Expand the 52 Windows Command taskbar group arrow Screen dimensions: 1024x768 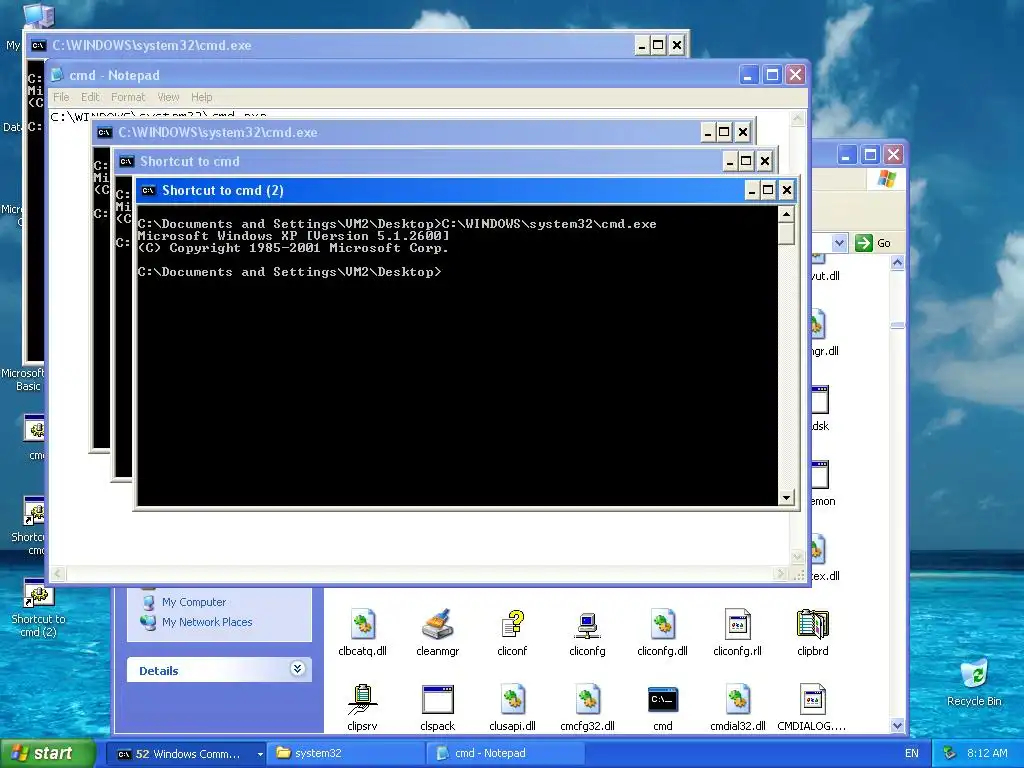click(259, 754)
